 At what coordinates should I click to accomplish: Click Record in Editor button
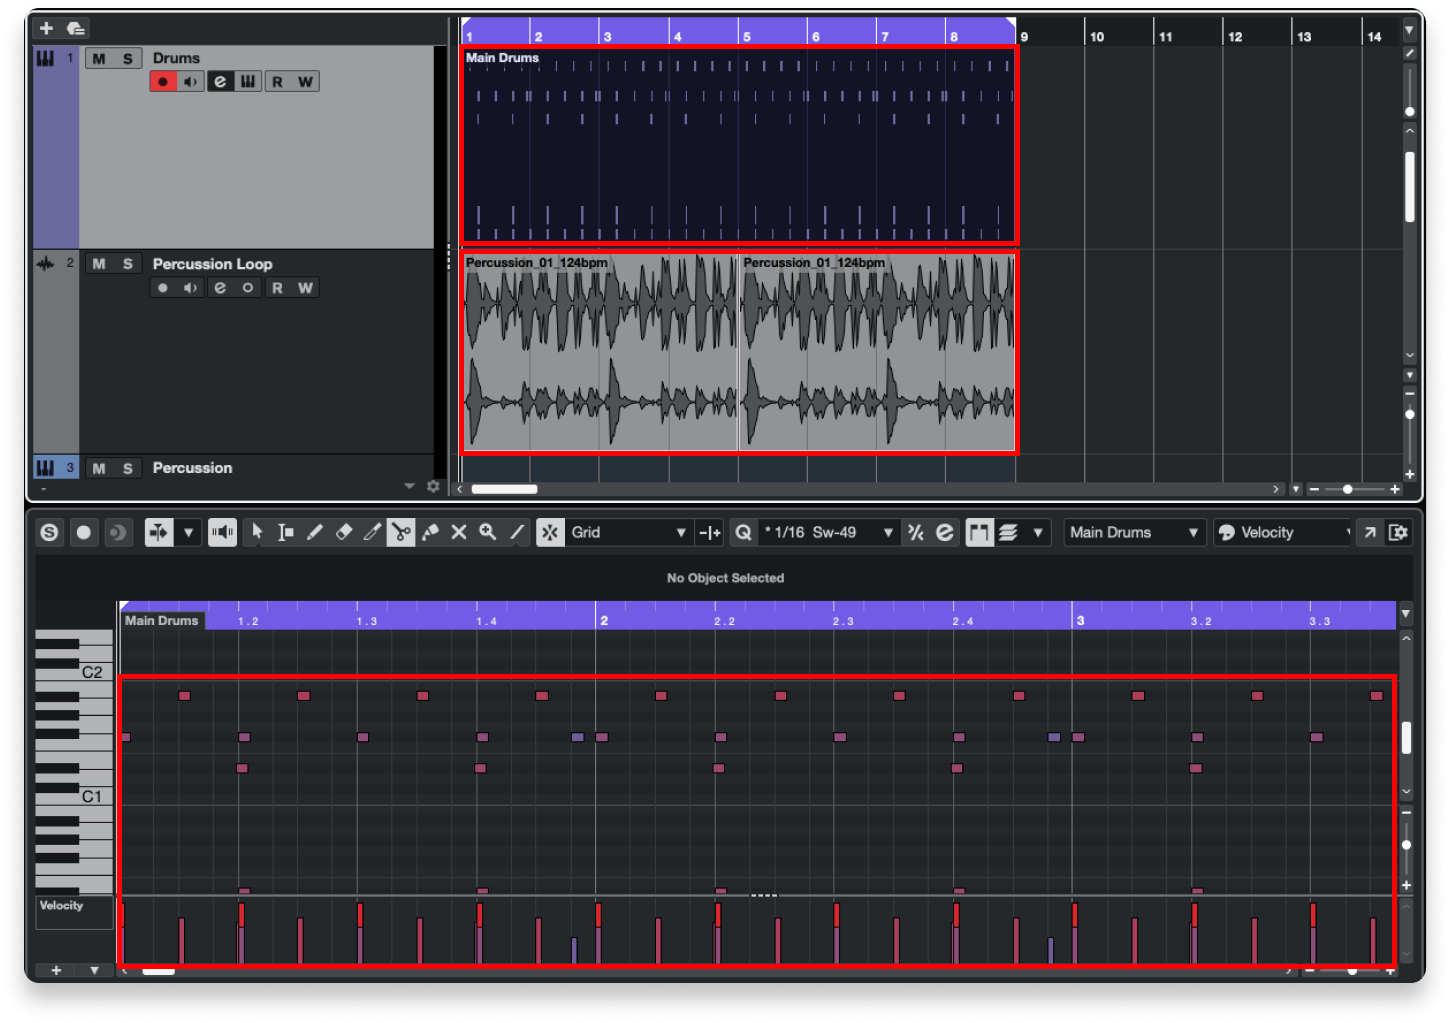[x=84, y=532]
